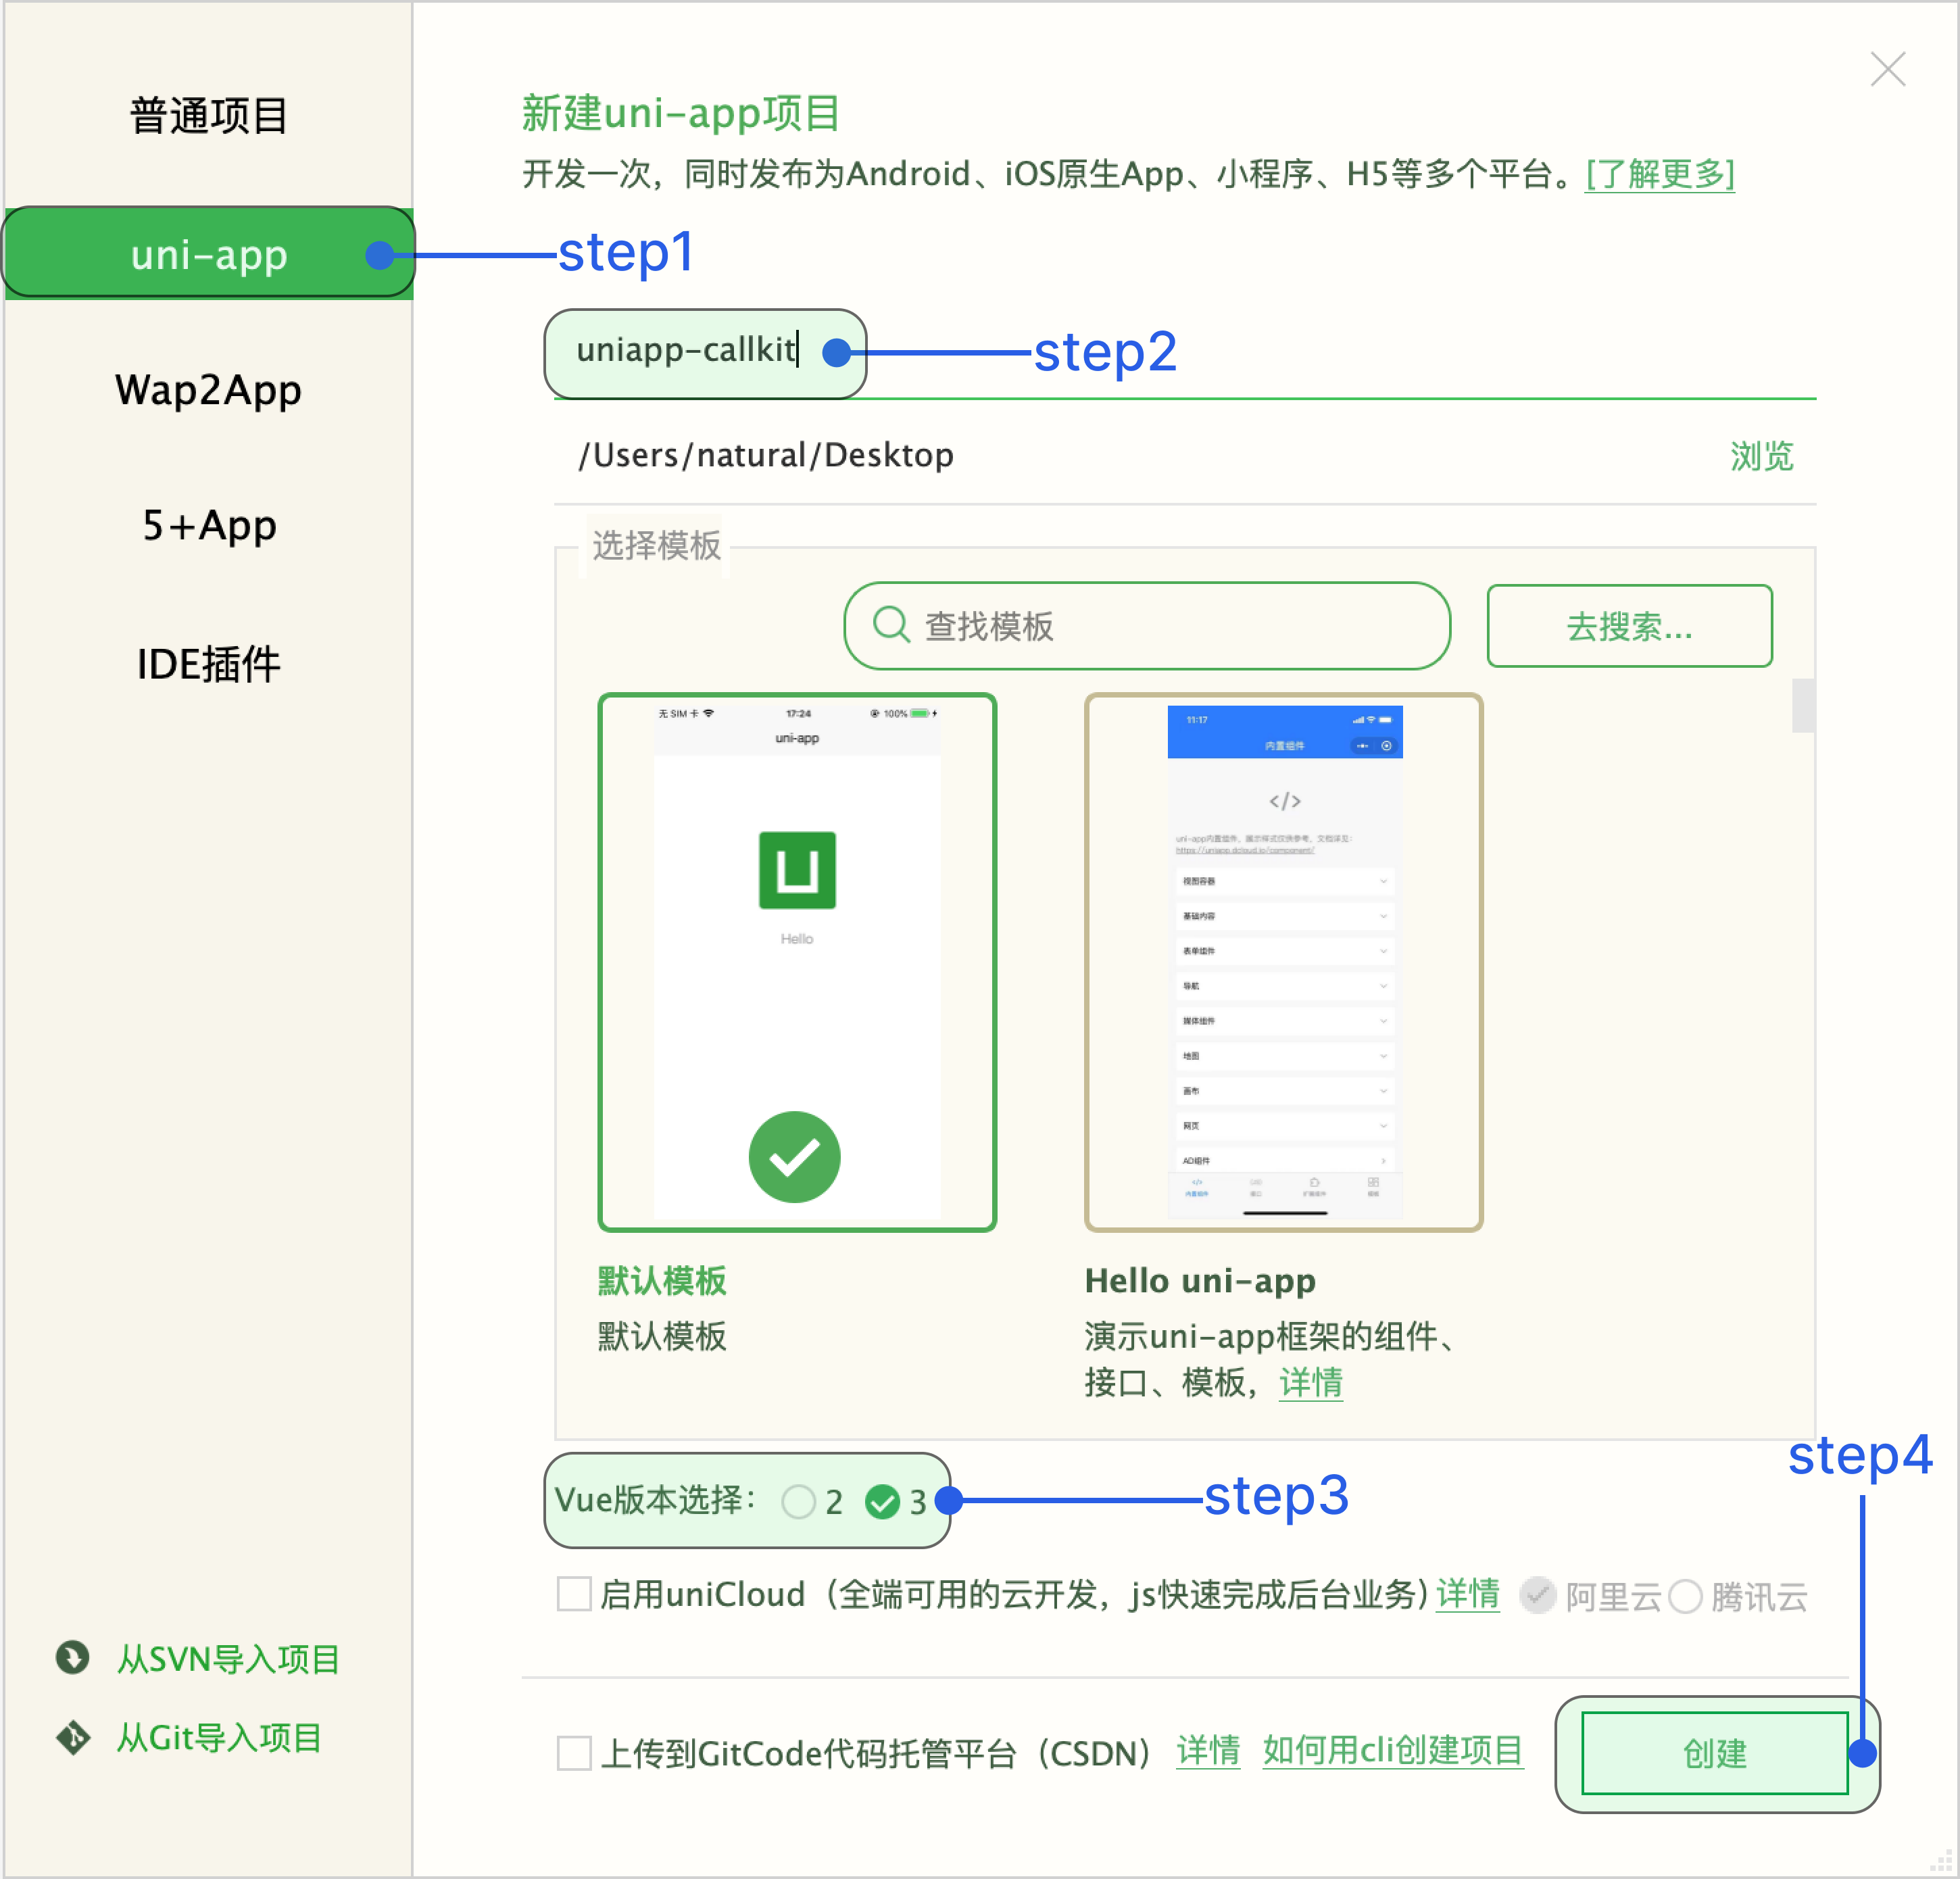The width and height of the screenshot is (1960, 1879).
Task: Select 腾讯云 radio option
Action: (x=1685, y=1596)
